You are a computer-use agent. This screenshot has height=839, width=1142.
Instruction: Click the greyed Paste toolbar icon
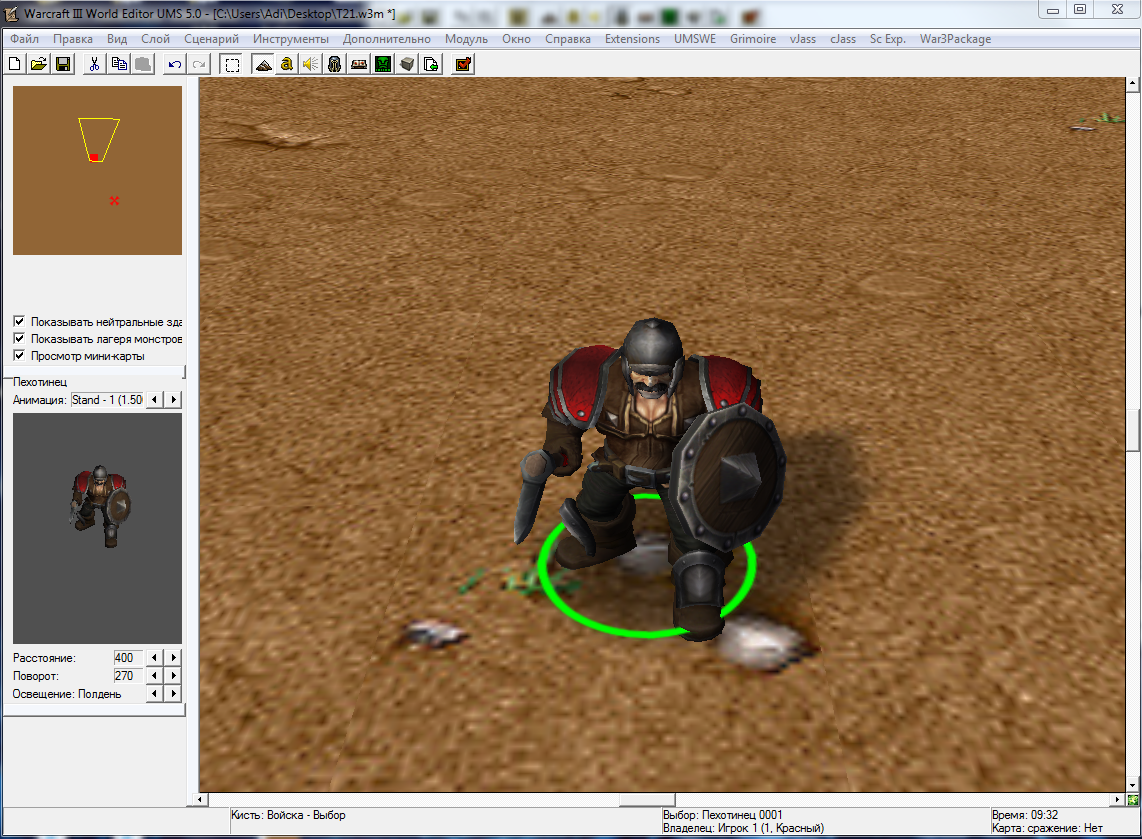(x=143, y=64)
